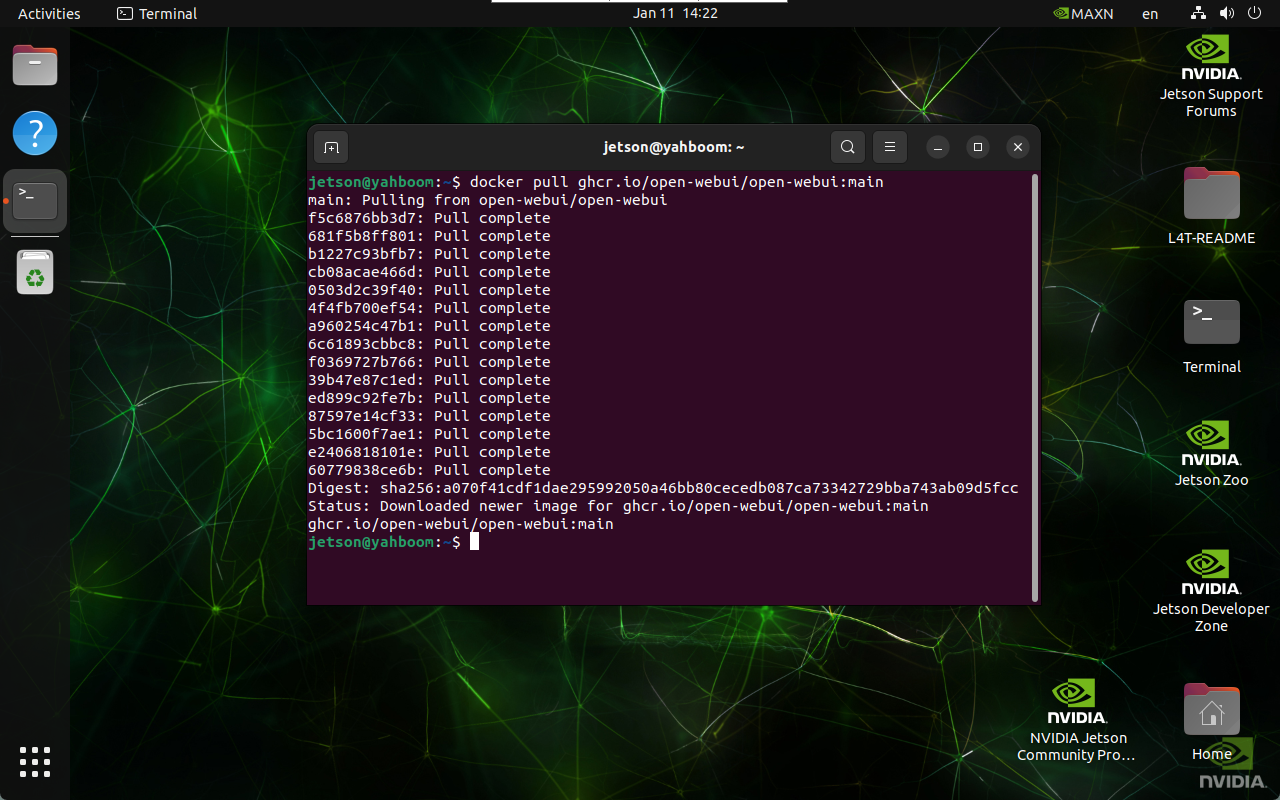This screenshot has height=800, width=1280.
Task: Open a new terminal tab
Action: tap(331, 147)
